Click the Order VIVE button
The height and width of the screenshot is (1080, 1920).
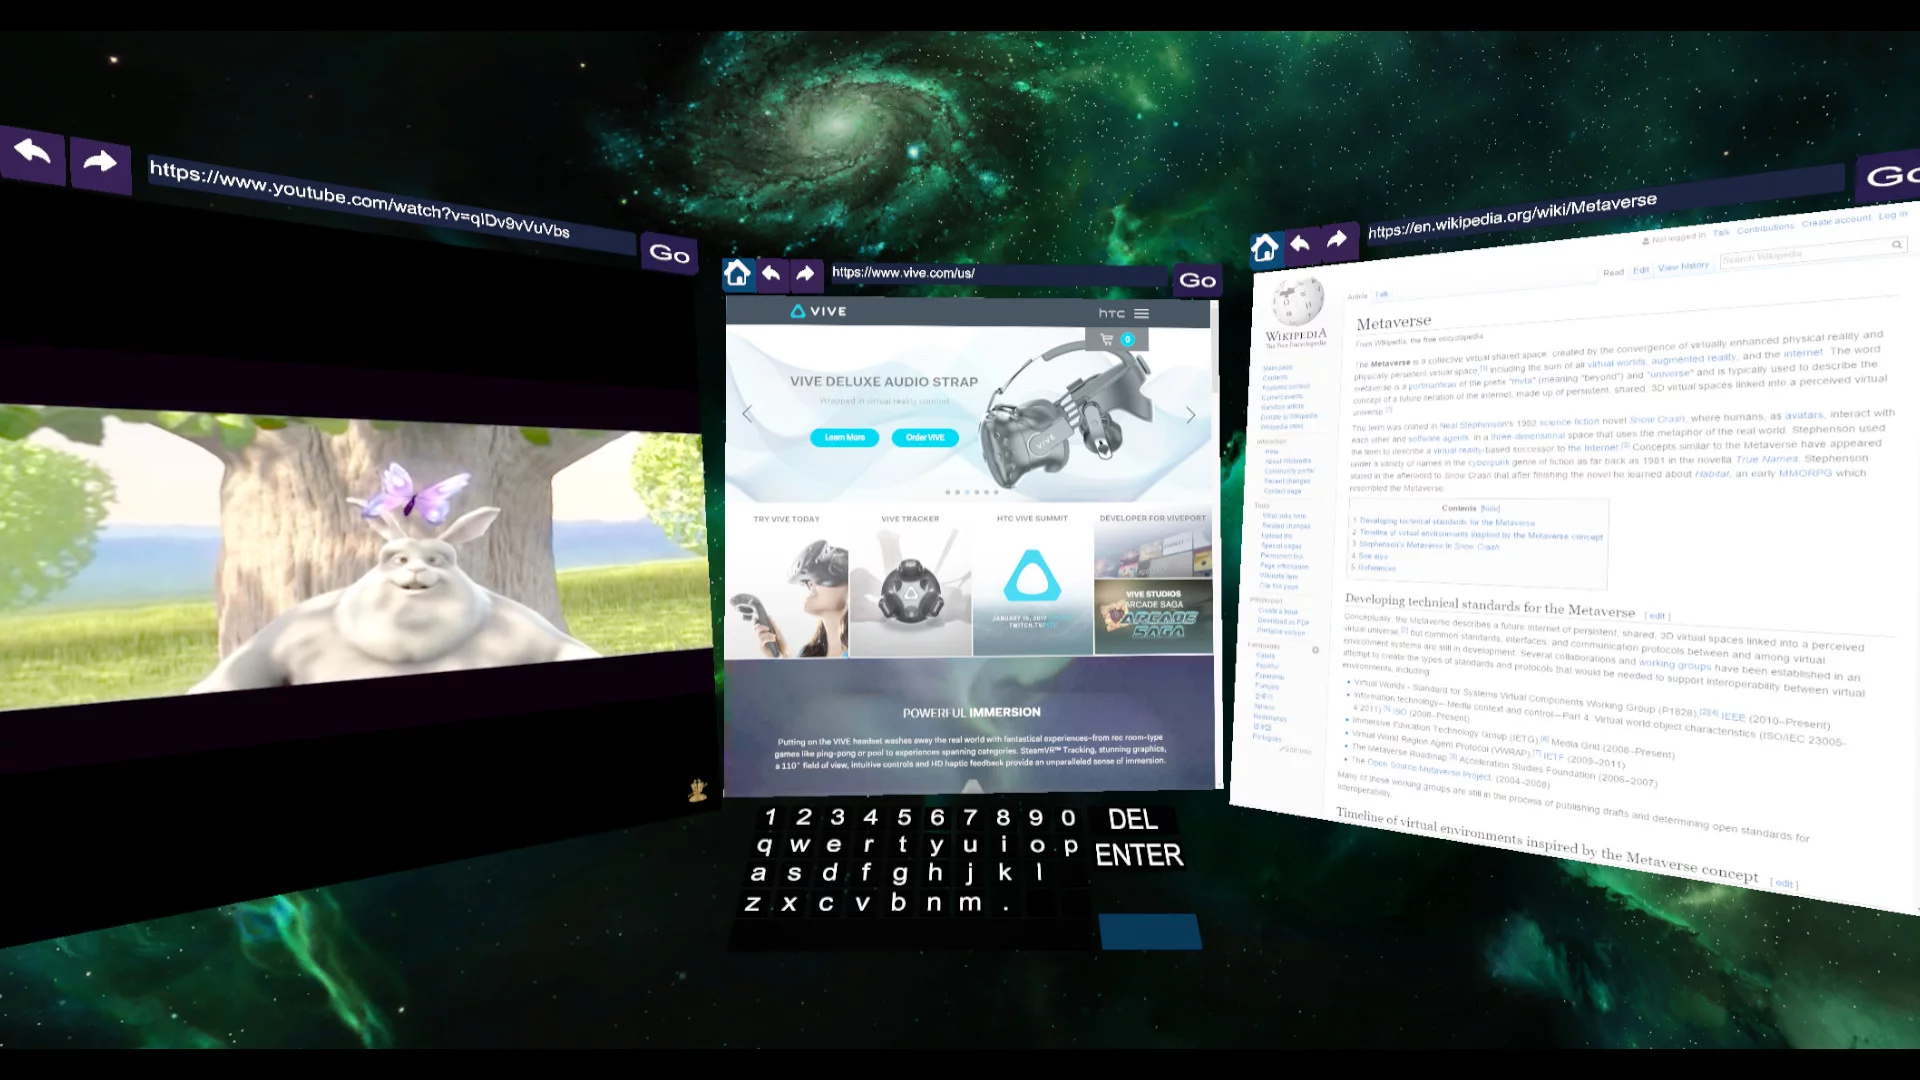pos(925,438)
